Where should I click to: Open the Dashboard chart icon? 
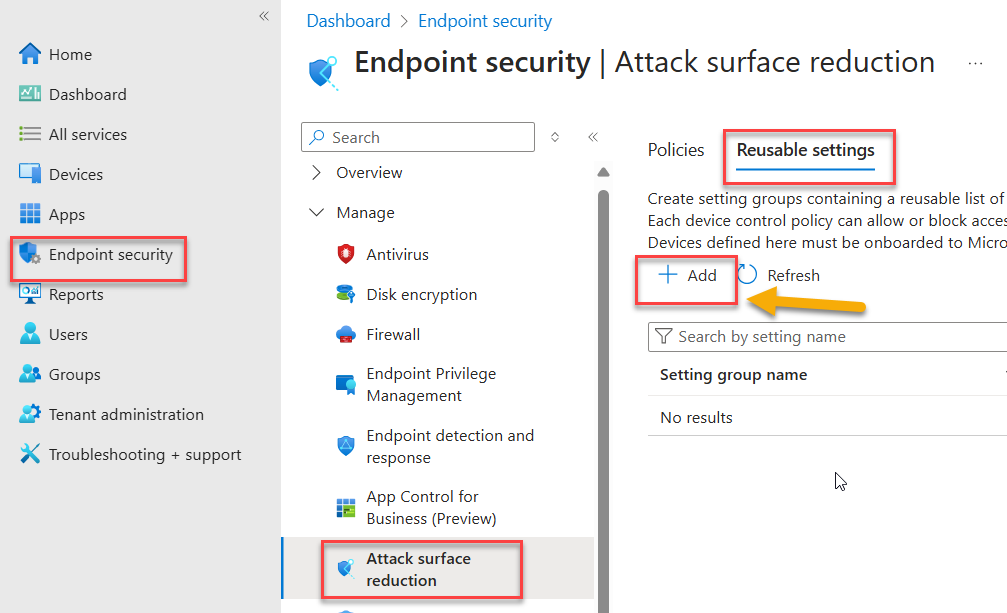point(30,94)
